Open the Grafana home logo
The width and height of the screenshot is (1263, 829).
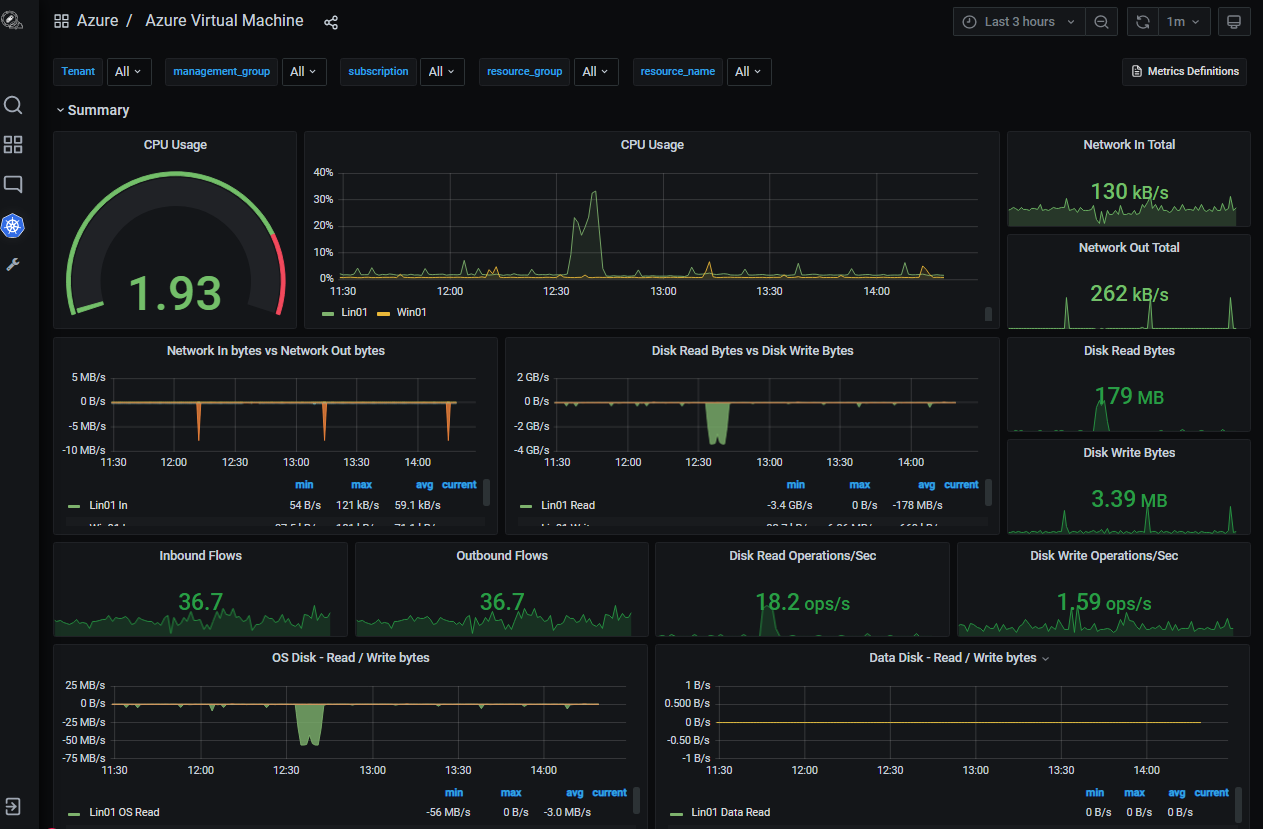(13, 22)
